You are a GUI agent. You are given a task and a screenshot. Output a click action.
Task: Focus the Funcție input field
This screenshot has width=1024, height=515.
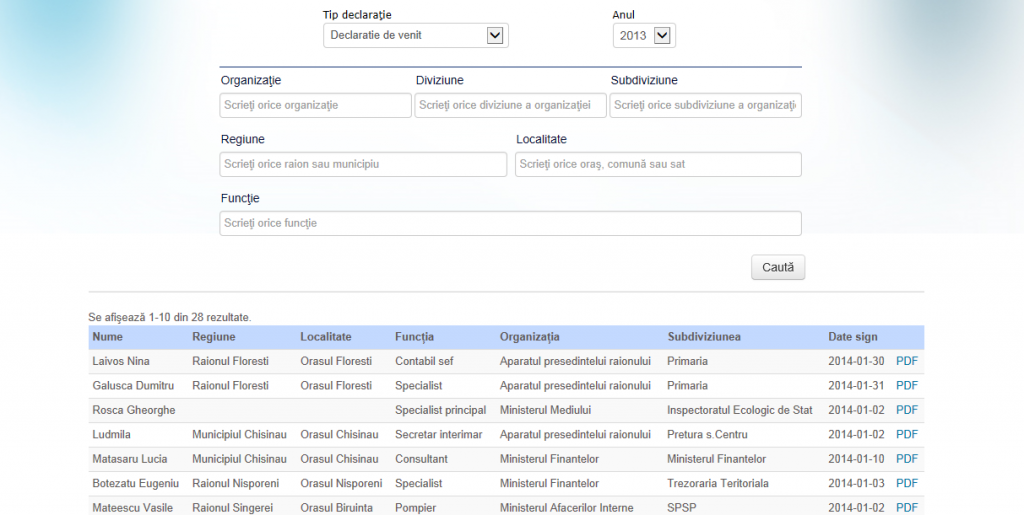[510, 223]
